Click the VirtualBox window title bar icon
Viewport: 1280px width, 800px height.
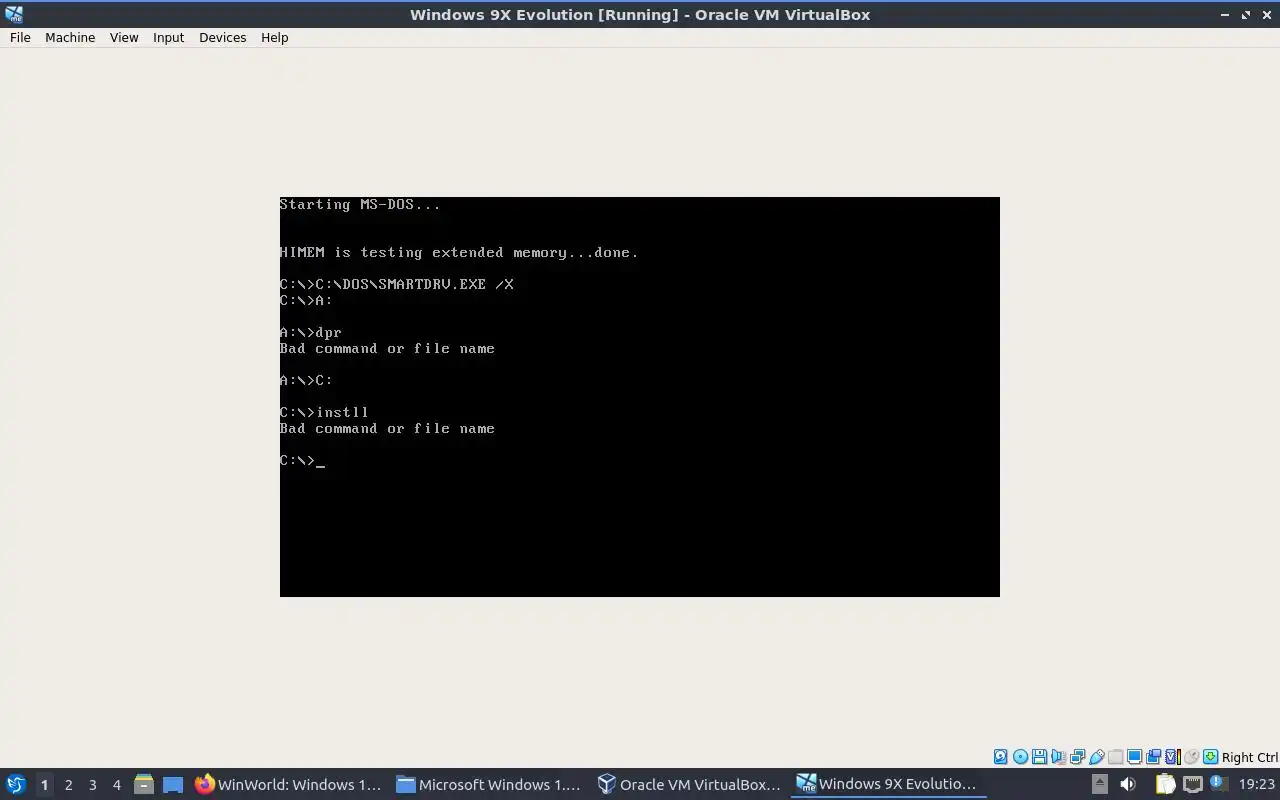click(13, 14)
